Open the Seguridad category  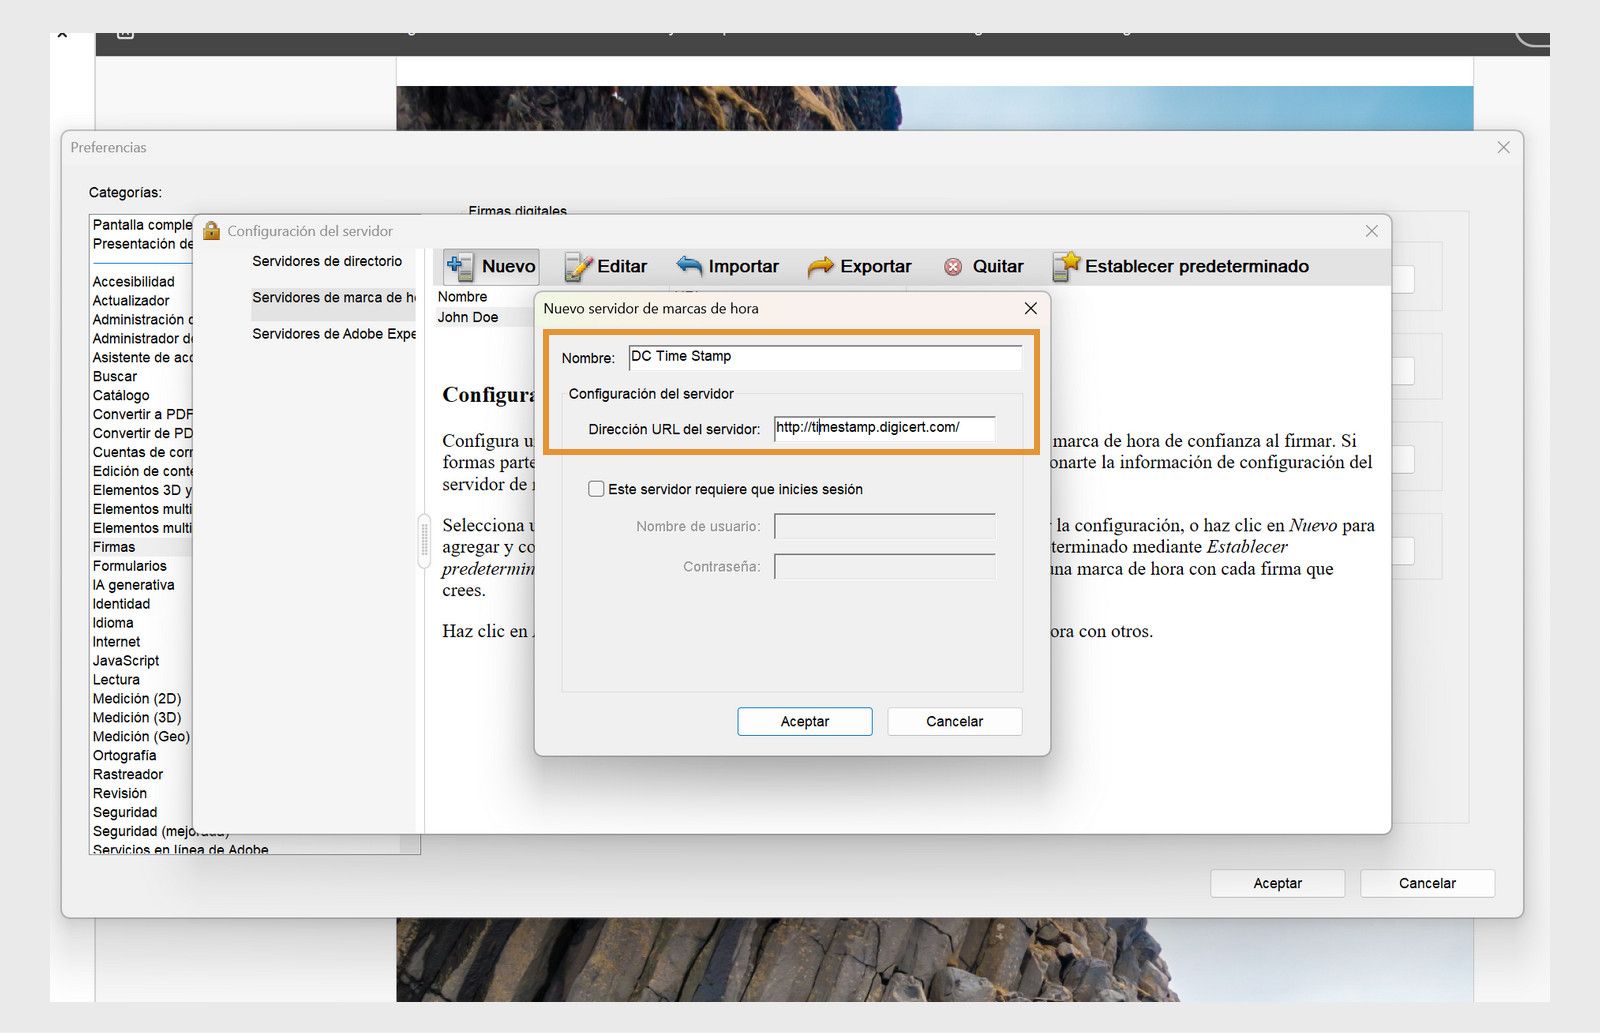point(124,812)
